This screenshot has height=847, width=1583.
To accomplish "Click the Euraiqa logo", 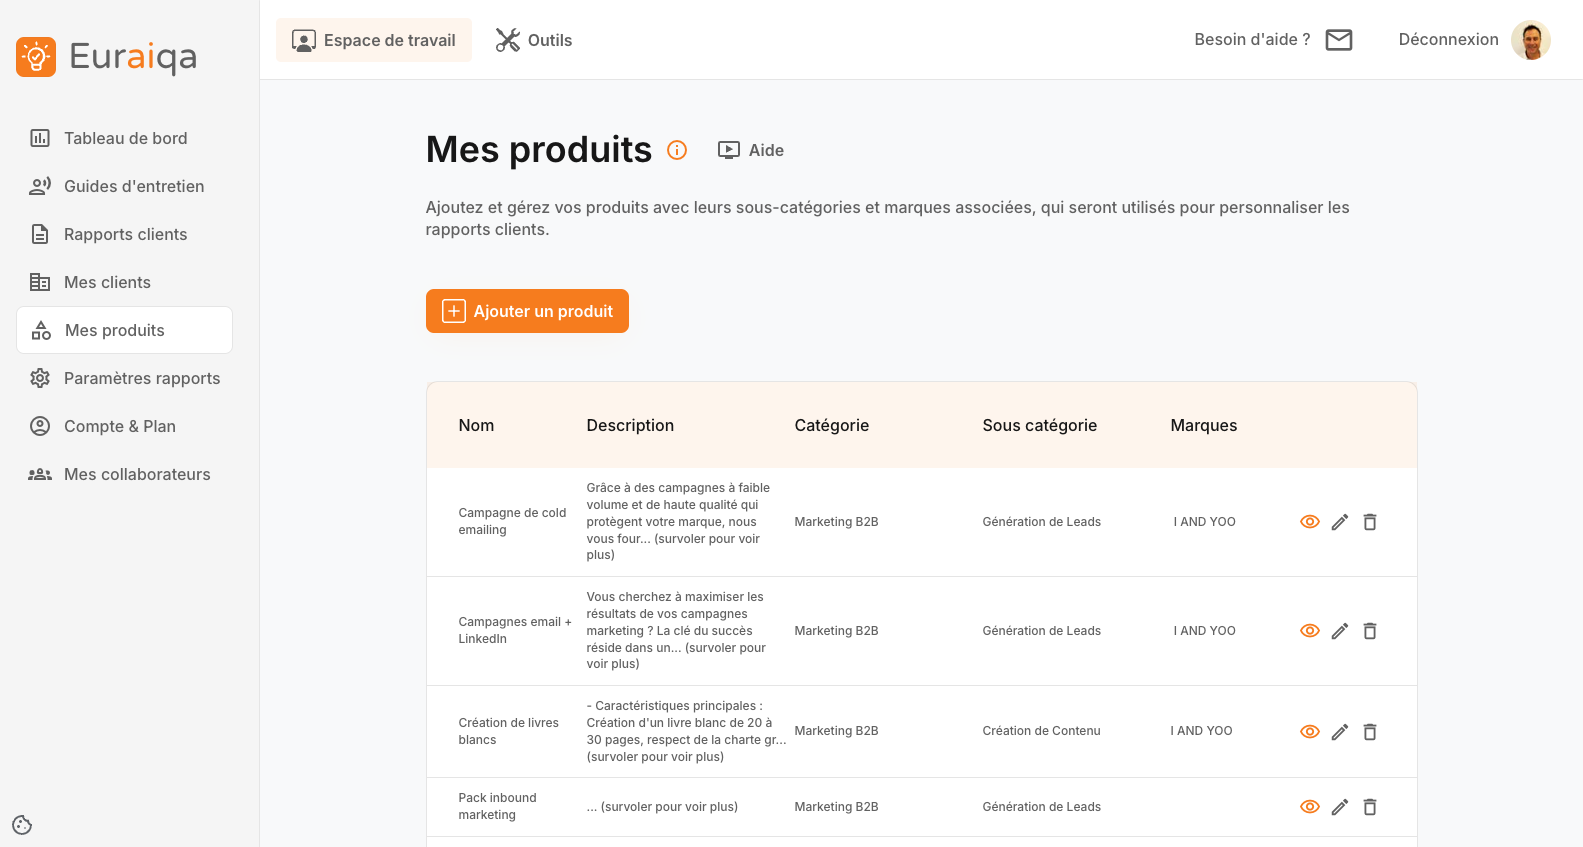I will point(107,57).
